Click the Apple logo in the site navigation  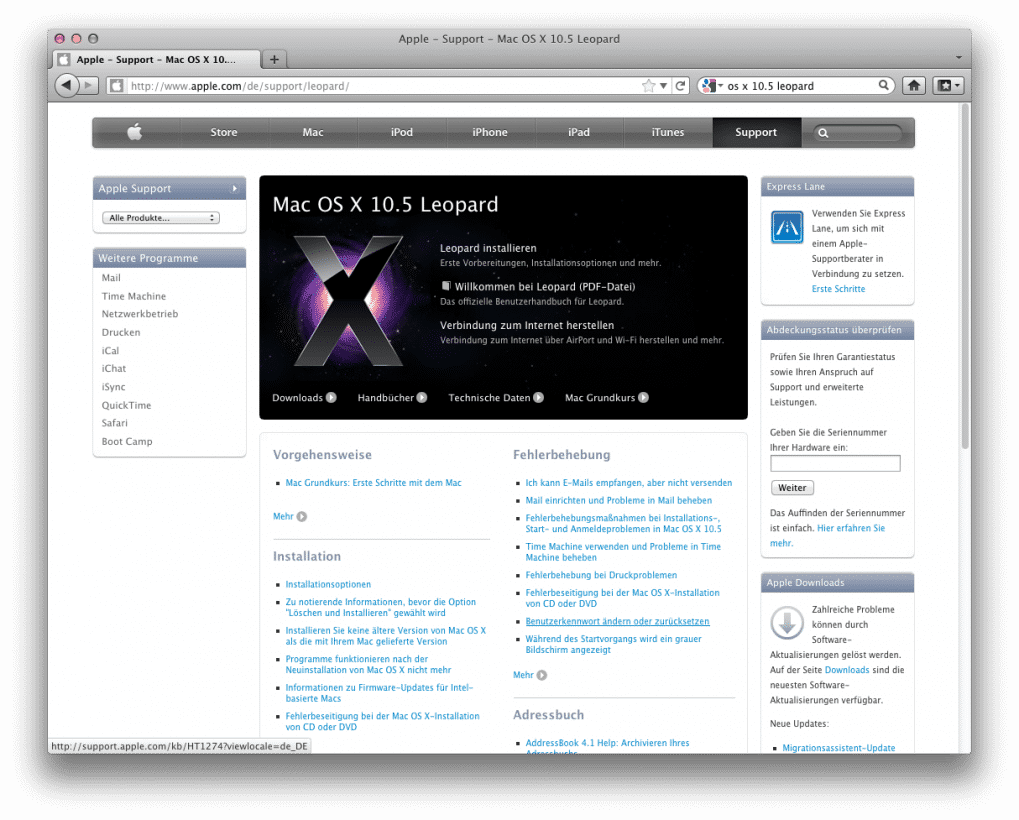point(135,132)
